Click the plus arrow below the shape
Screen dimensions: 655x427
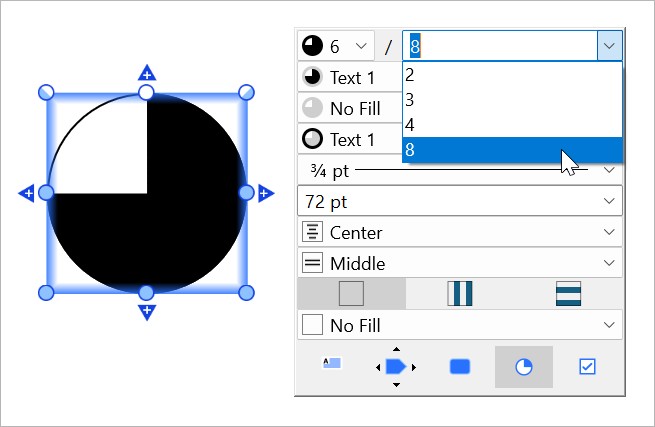147,312
